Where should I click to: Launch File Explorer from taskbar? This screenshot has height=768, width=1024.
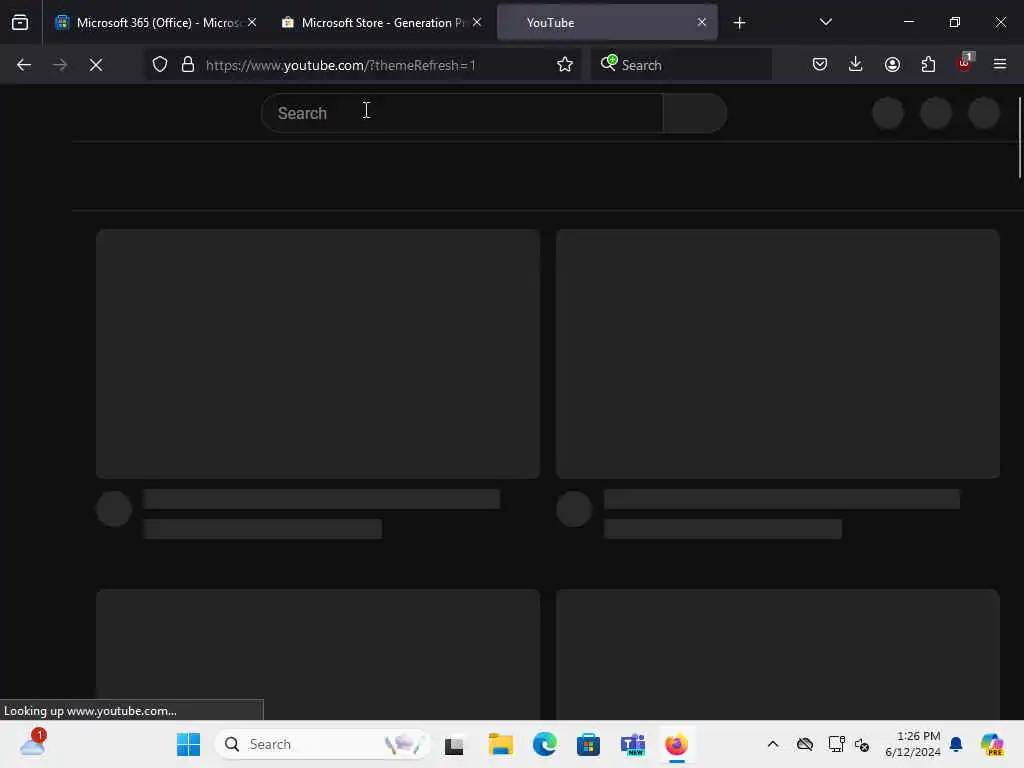pyautogui.click(x=501, y=744)
